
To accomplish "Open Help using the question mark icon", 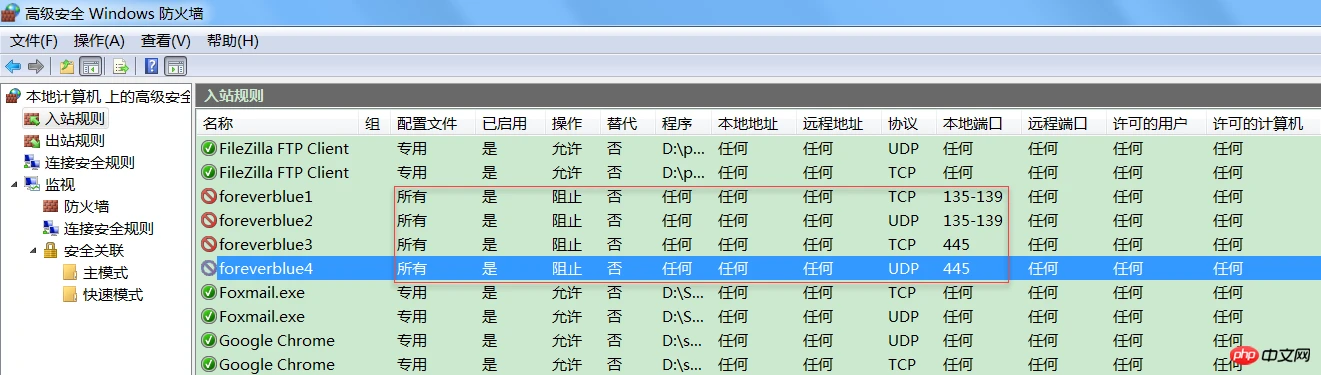I will tap(151, 67).
